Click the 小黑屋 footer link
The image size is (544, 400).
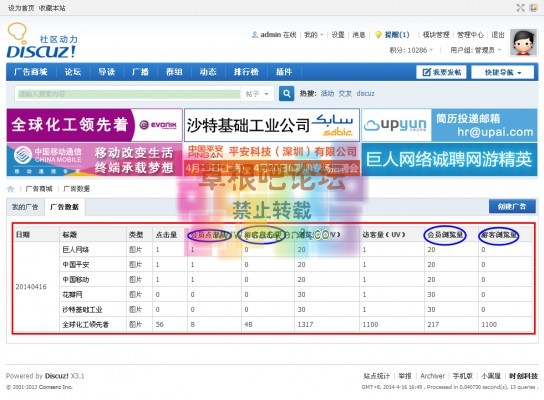pos(491,376)
